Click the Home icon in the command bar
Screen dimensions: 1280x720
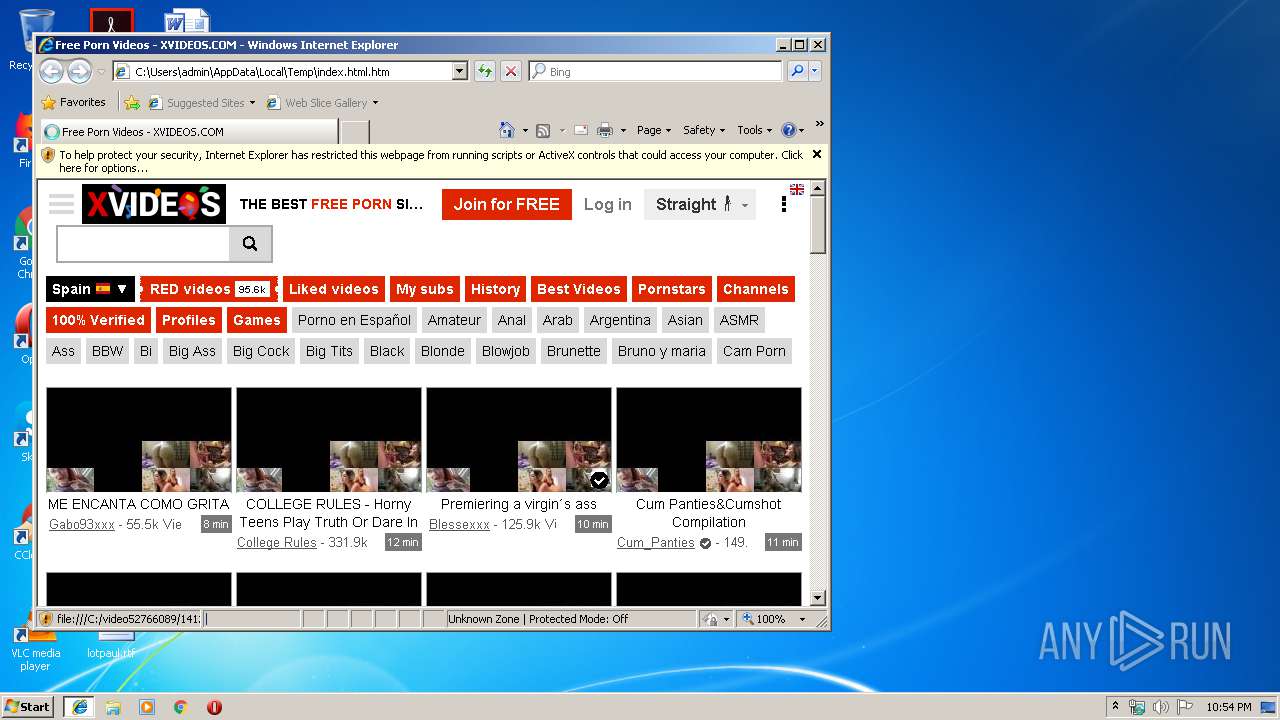pyautogui.click(x=507, y=130)
